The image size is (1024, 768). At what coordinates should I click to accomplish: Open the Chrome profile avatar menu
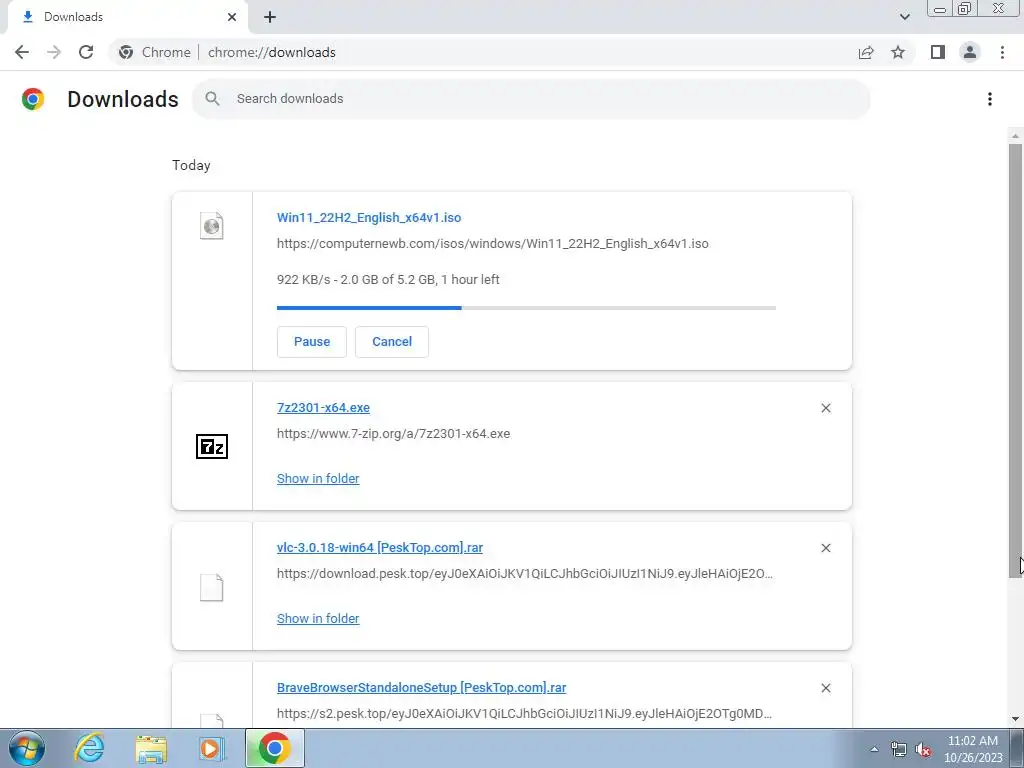pos(970,52)
